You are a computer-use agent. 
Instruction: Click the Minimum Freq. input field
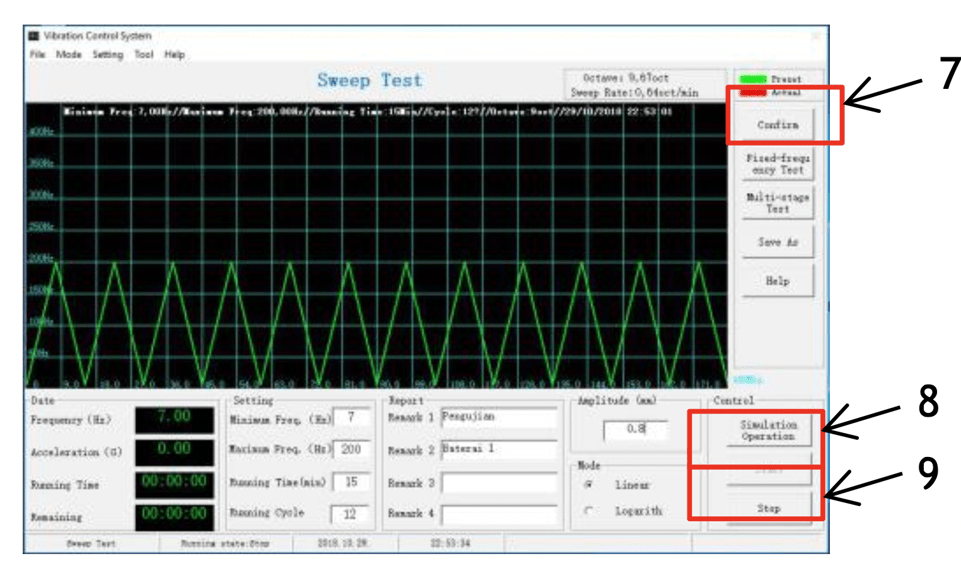coord(351,417)
